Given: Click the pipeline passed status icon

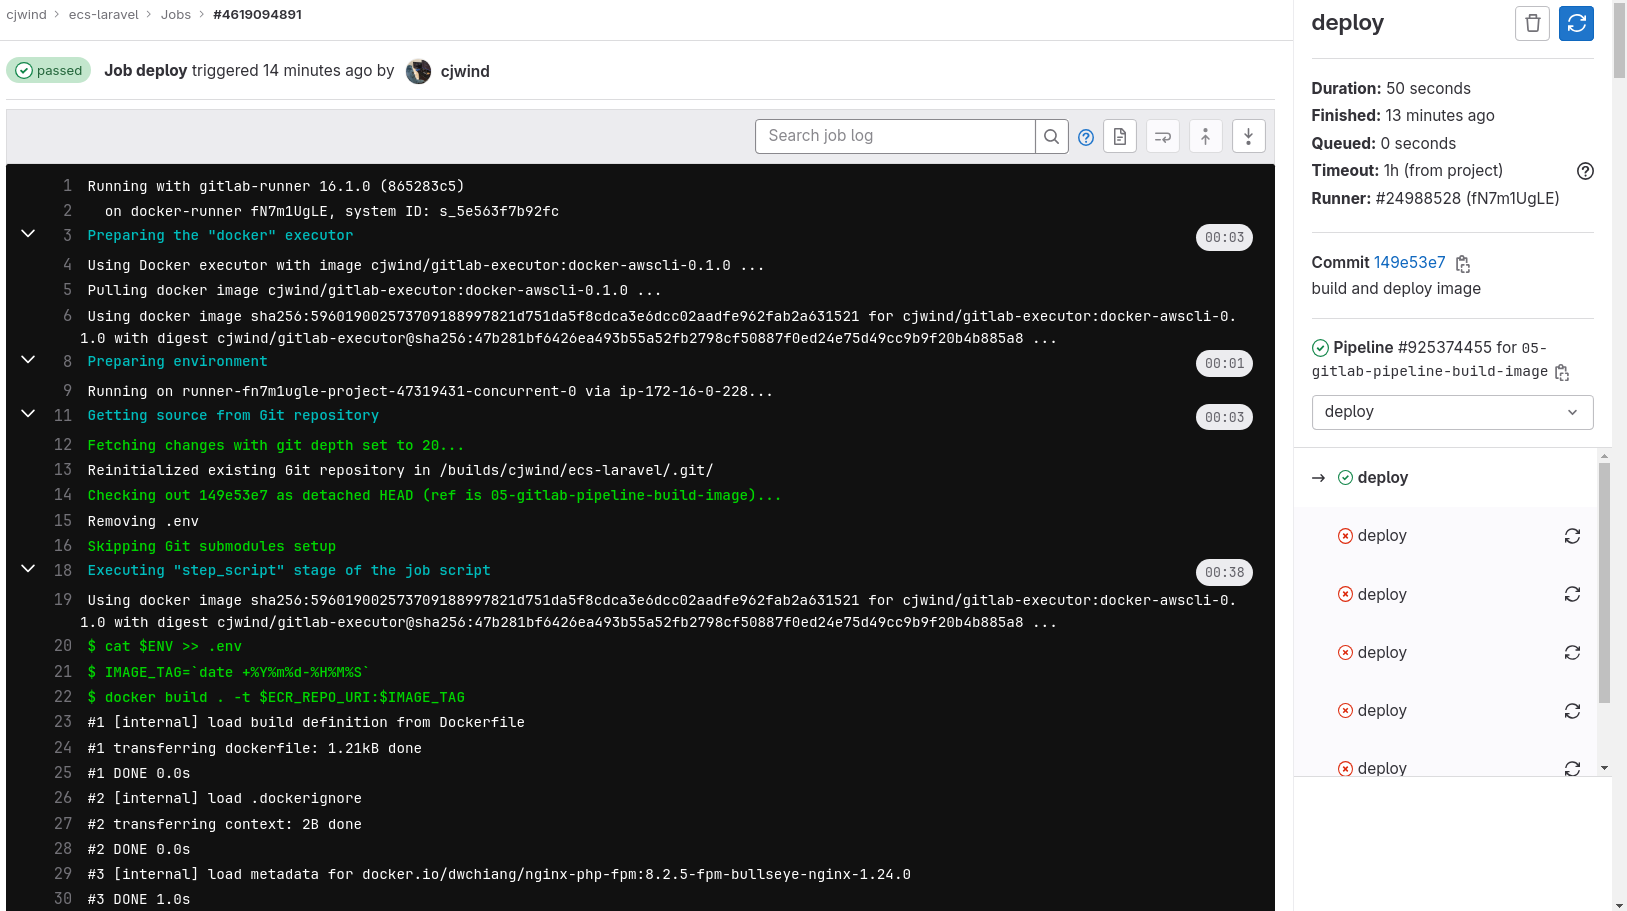Looking at the screenshot, I should 1320,348.
